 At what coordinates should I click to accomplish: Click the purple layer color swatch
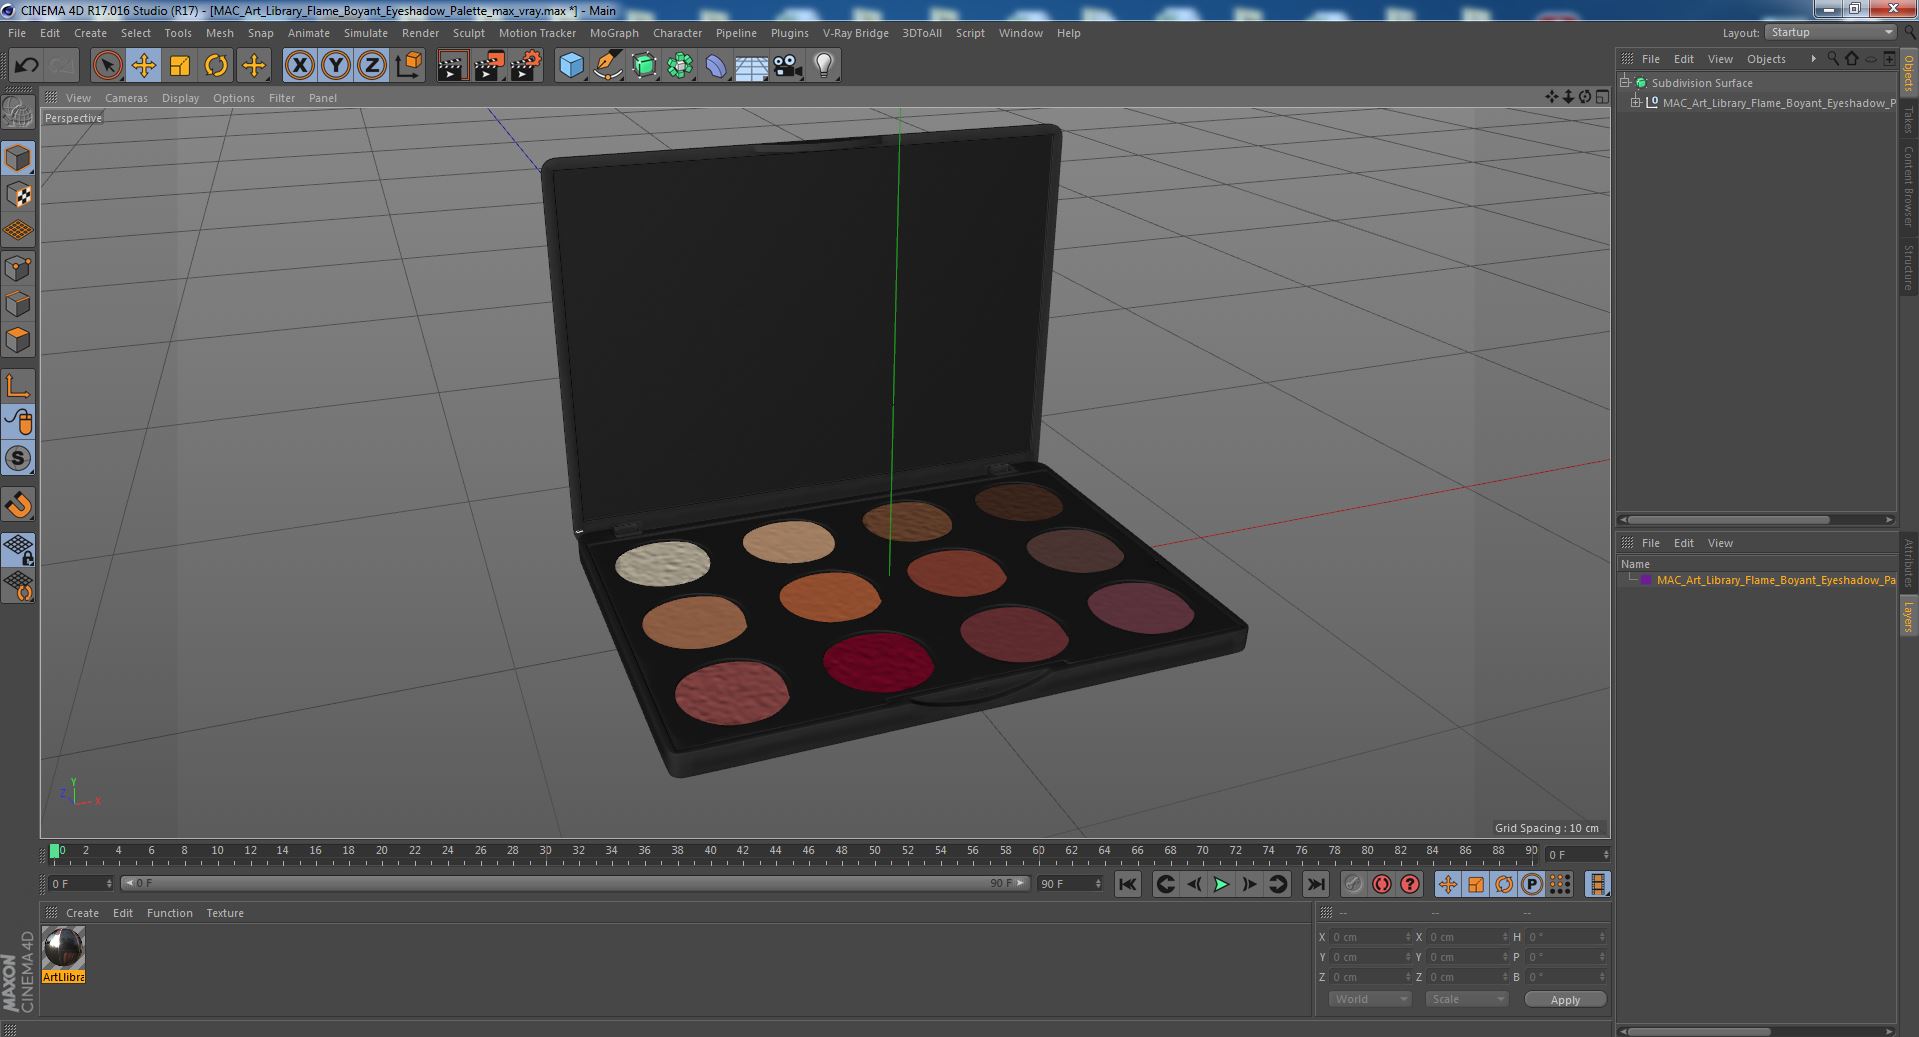tap(1646, 580)
